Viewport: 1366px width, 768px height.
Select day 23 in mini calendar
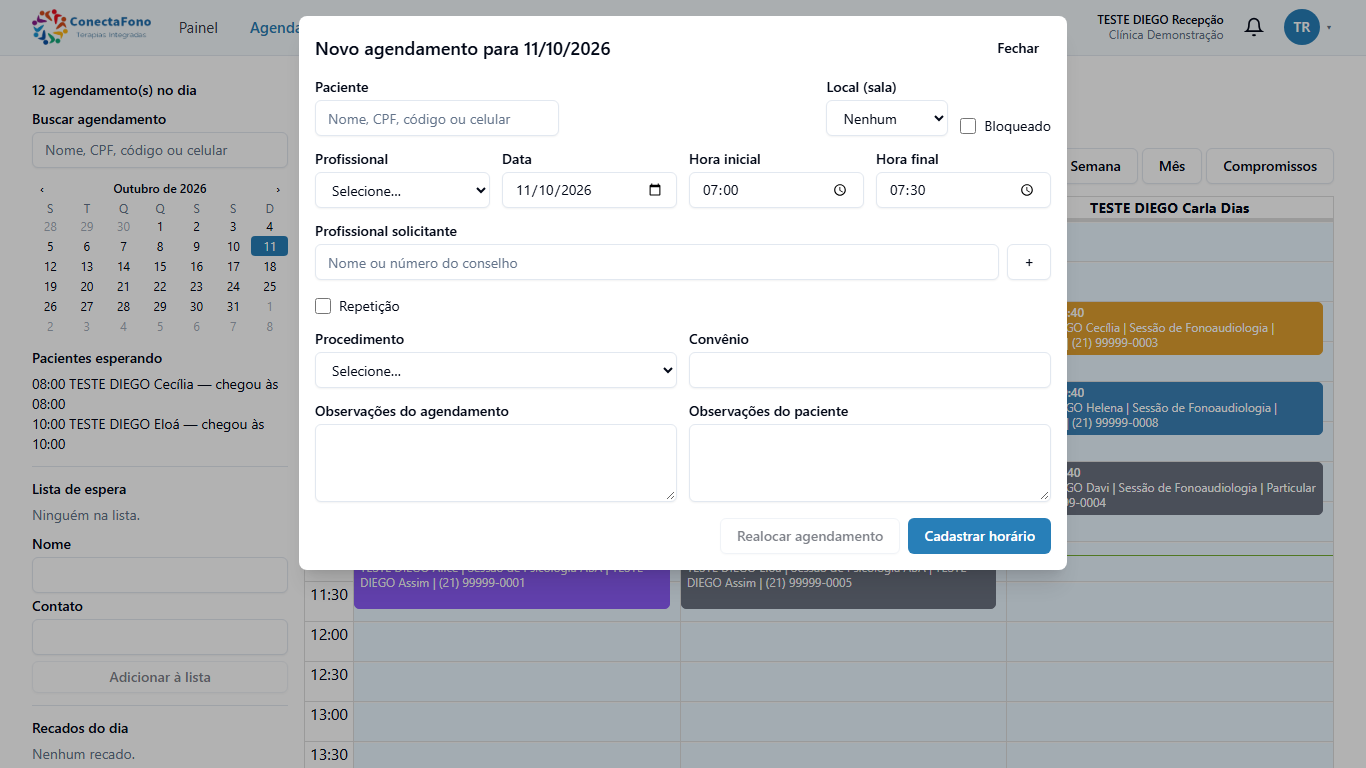pyautogui.click(x=197, y=287)
